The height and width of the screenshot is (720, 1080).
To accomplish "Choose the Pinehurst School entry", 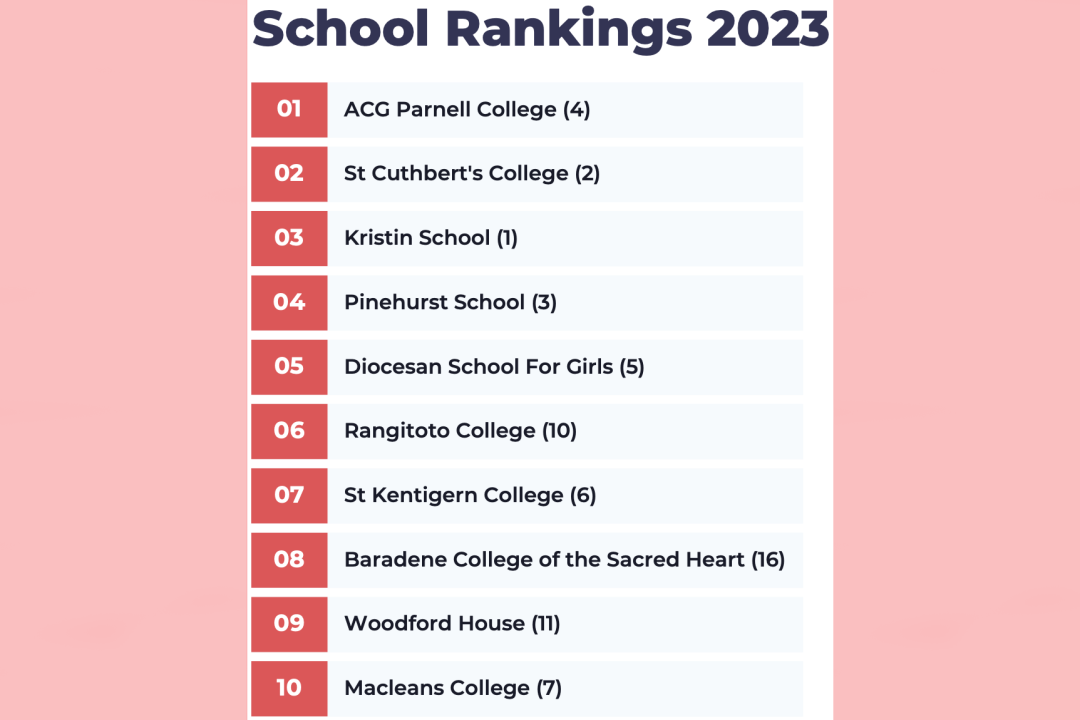I will [450, 302].
